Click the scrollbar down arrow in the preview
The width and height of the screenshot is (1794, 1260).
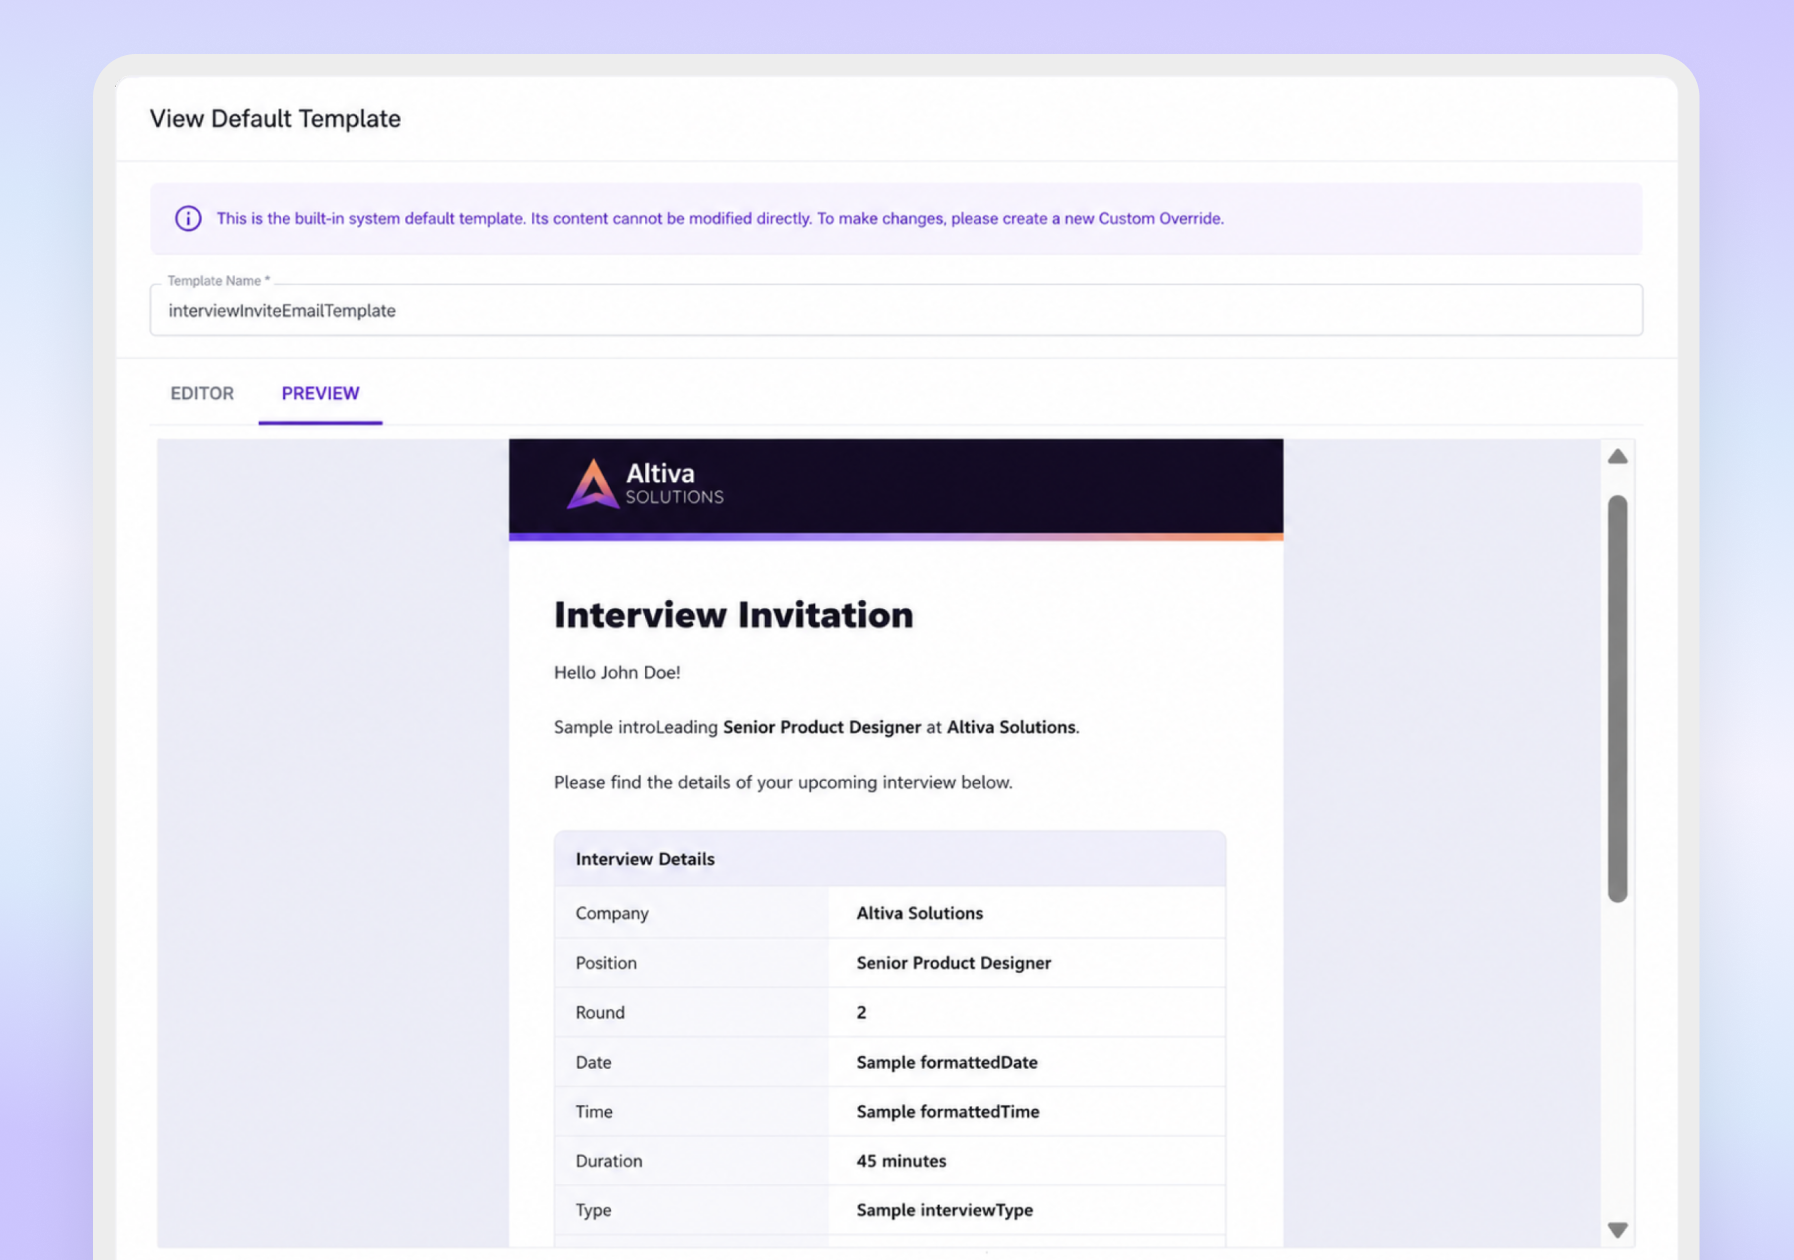point(1617,1230)
